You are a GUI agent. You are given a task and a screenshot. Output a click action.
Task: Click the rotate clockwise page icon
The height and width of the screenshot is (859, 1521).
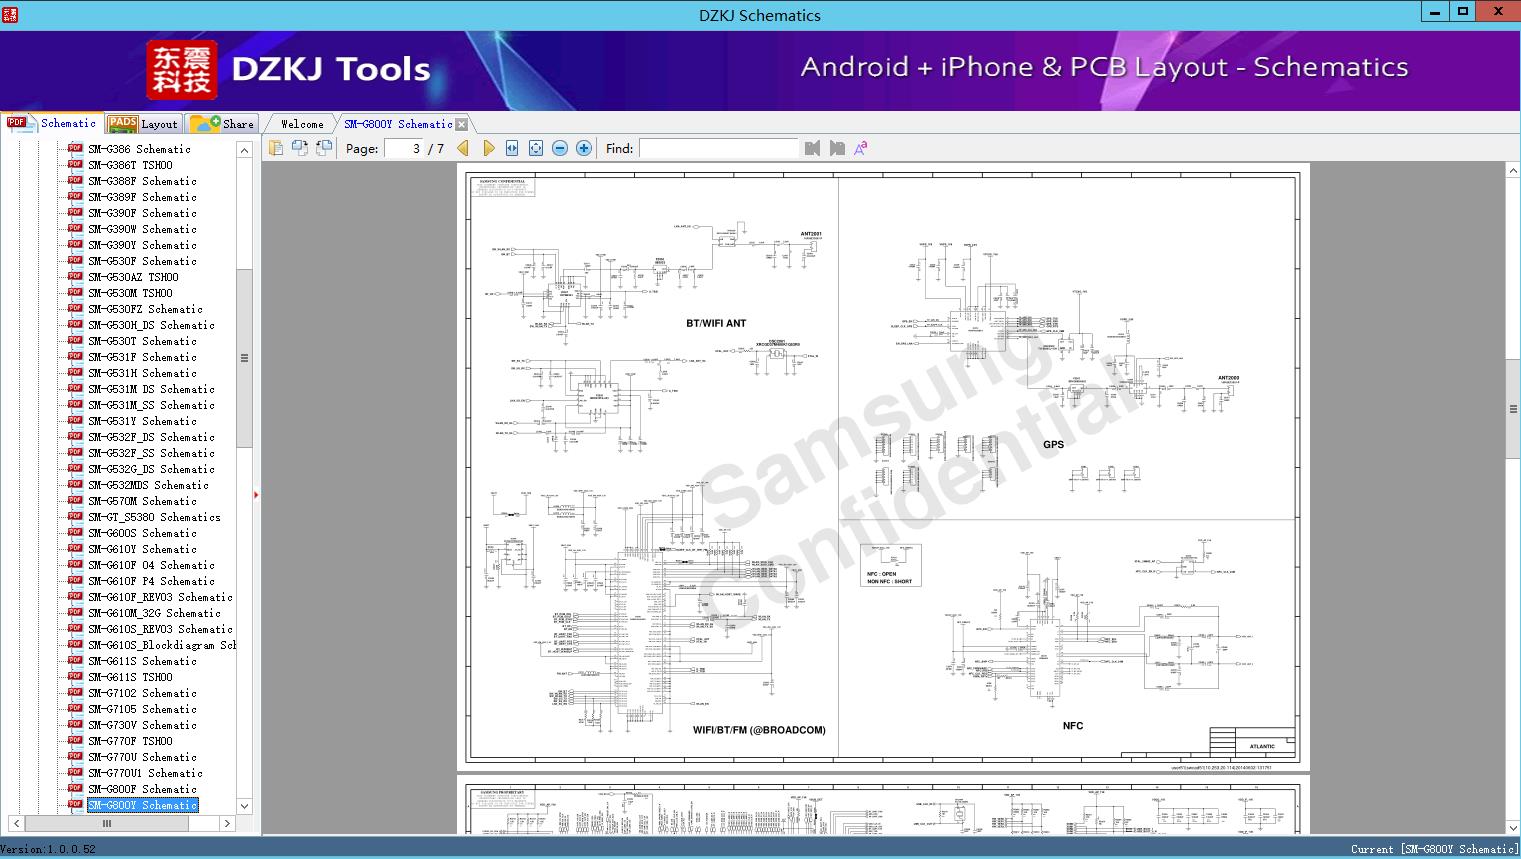click(x=324, y=148)
